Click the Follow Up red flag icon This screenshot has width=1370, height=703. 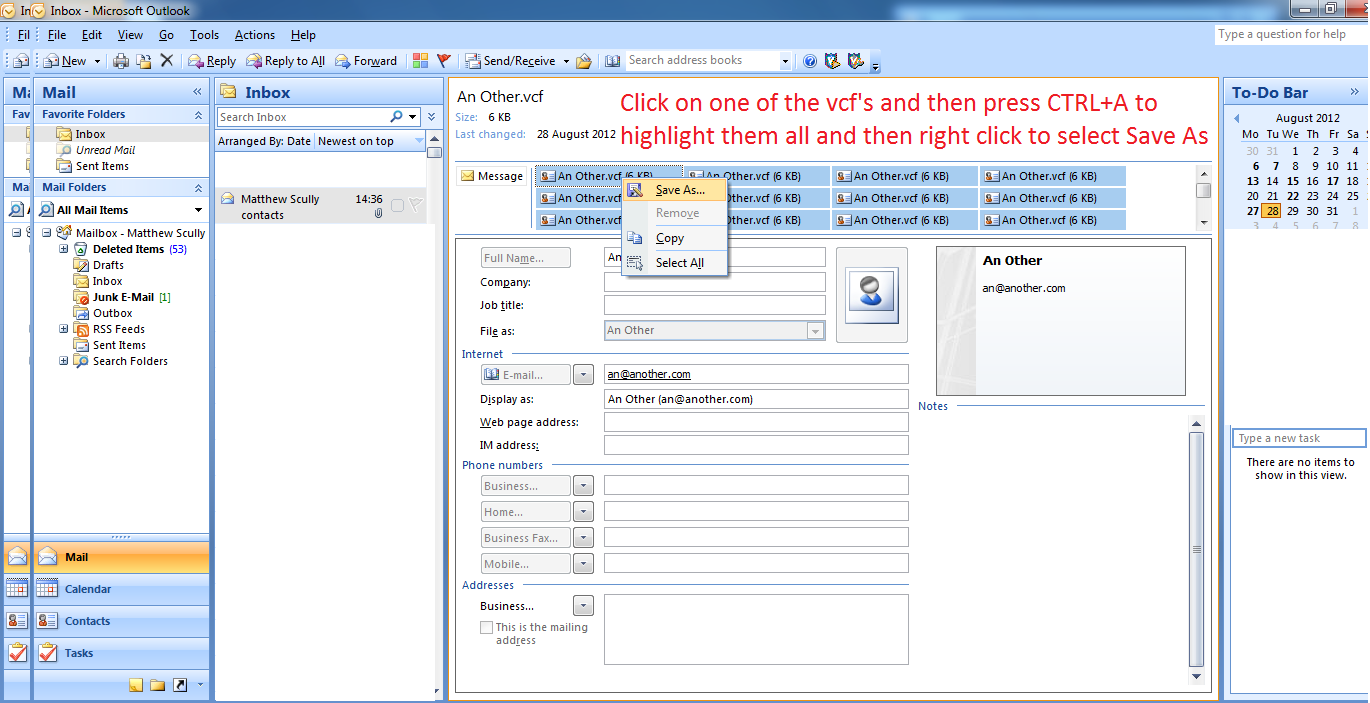tap(444, 61)
